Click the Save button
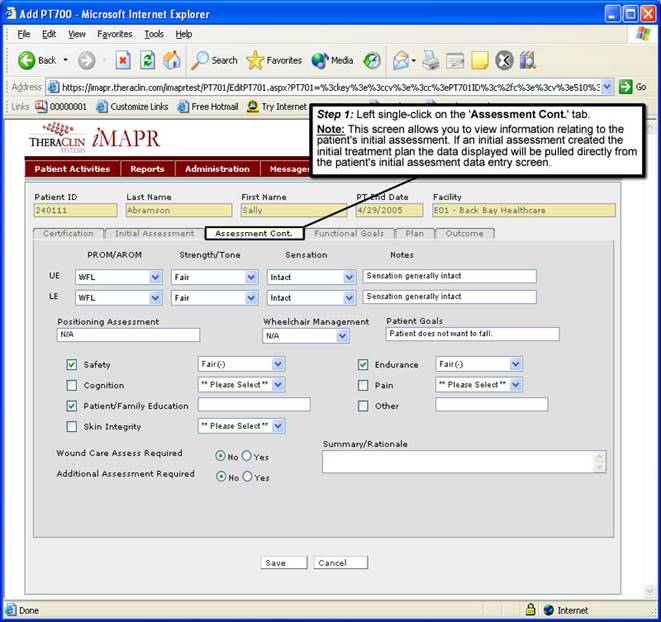661x622 pixels. coord(275,563)
